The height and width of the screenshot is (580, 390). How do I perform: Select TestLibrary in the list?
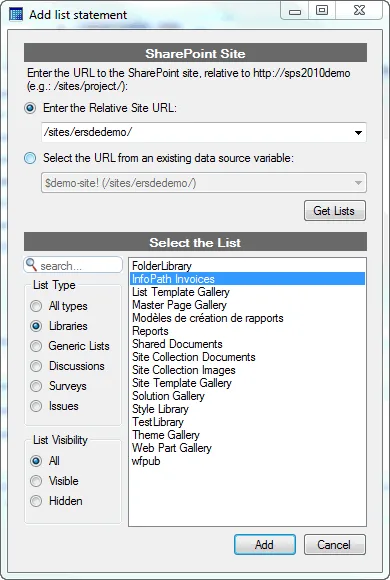coord(247,422)
